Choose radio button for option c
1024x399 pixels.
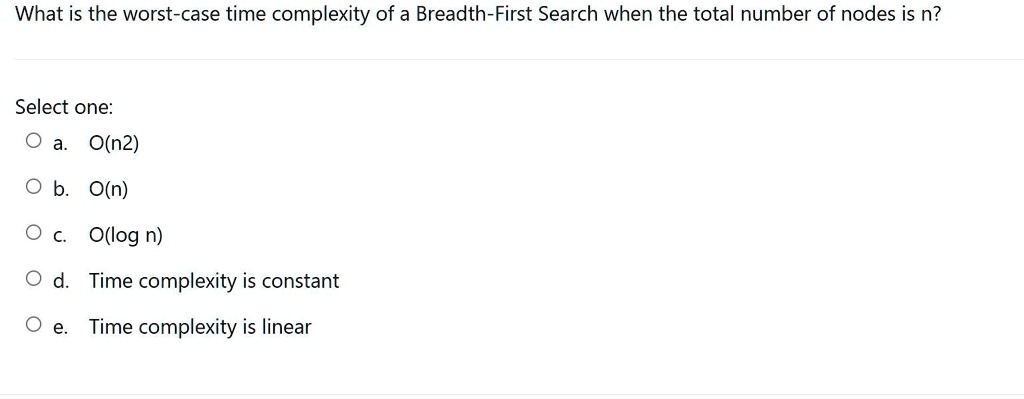click(34, 232)
